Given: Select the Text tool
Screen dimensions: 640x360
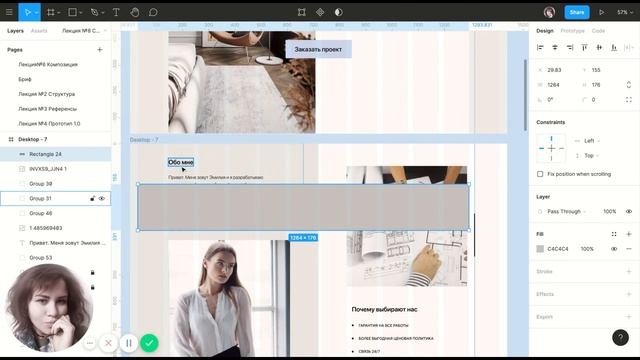Looking at the screenshot, I should pyautogui.click(x=116, y=12).
